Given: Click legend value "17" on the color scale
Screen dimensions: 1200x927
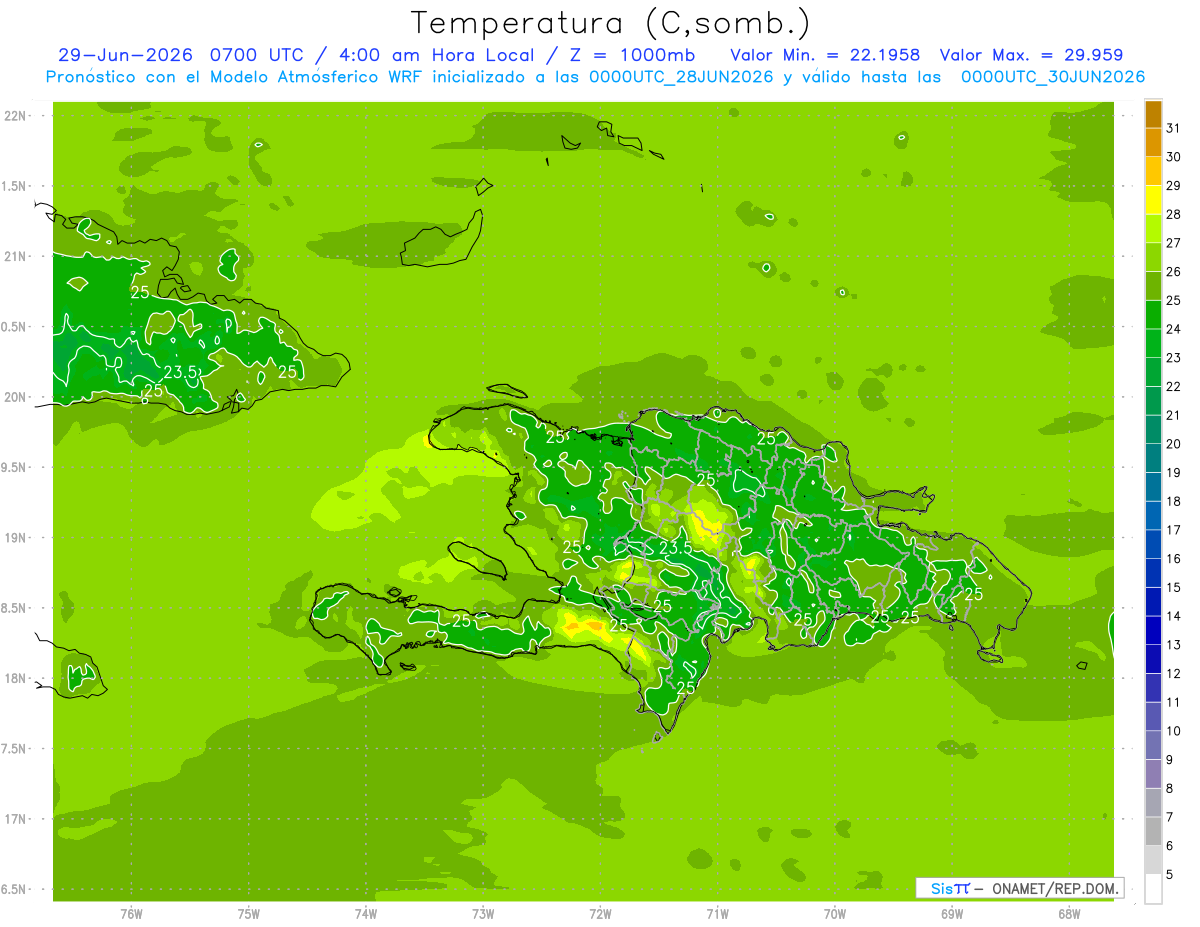Looking at the screenshot, I should pyautogui.click(x=1174, y=530).
